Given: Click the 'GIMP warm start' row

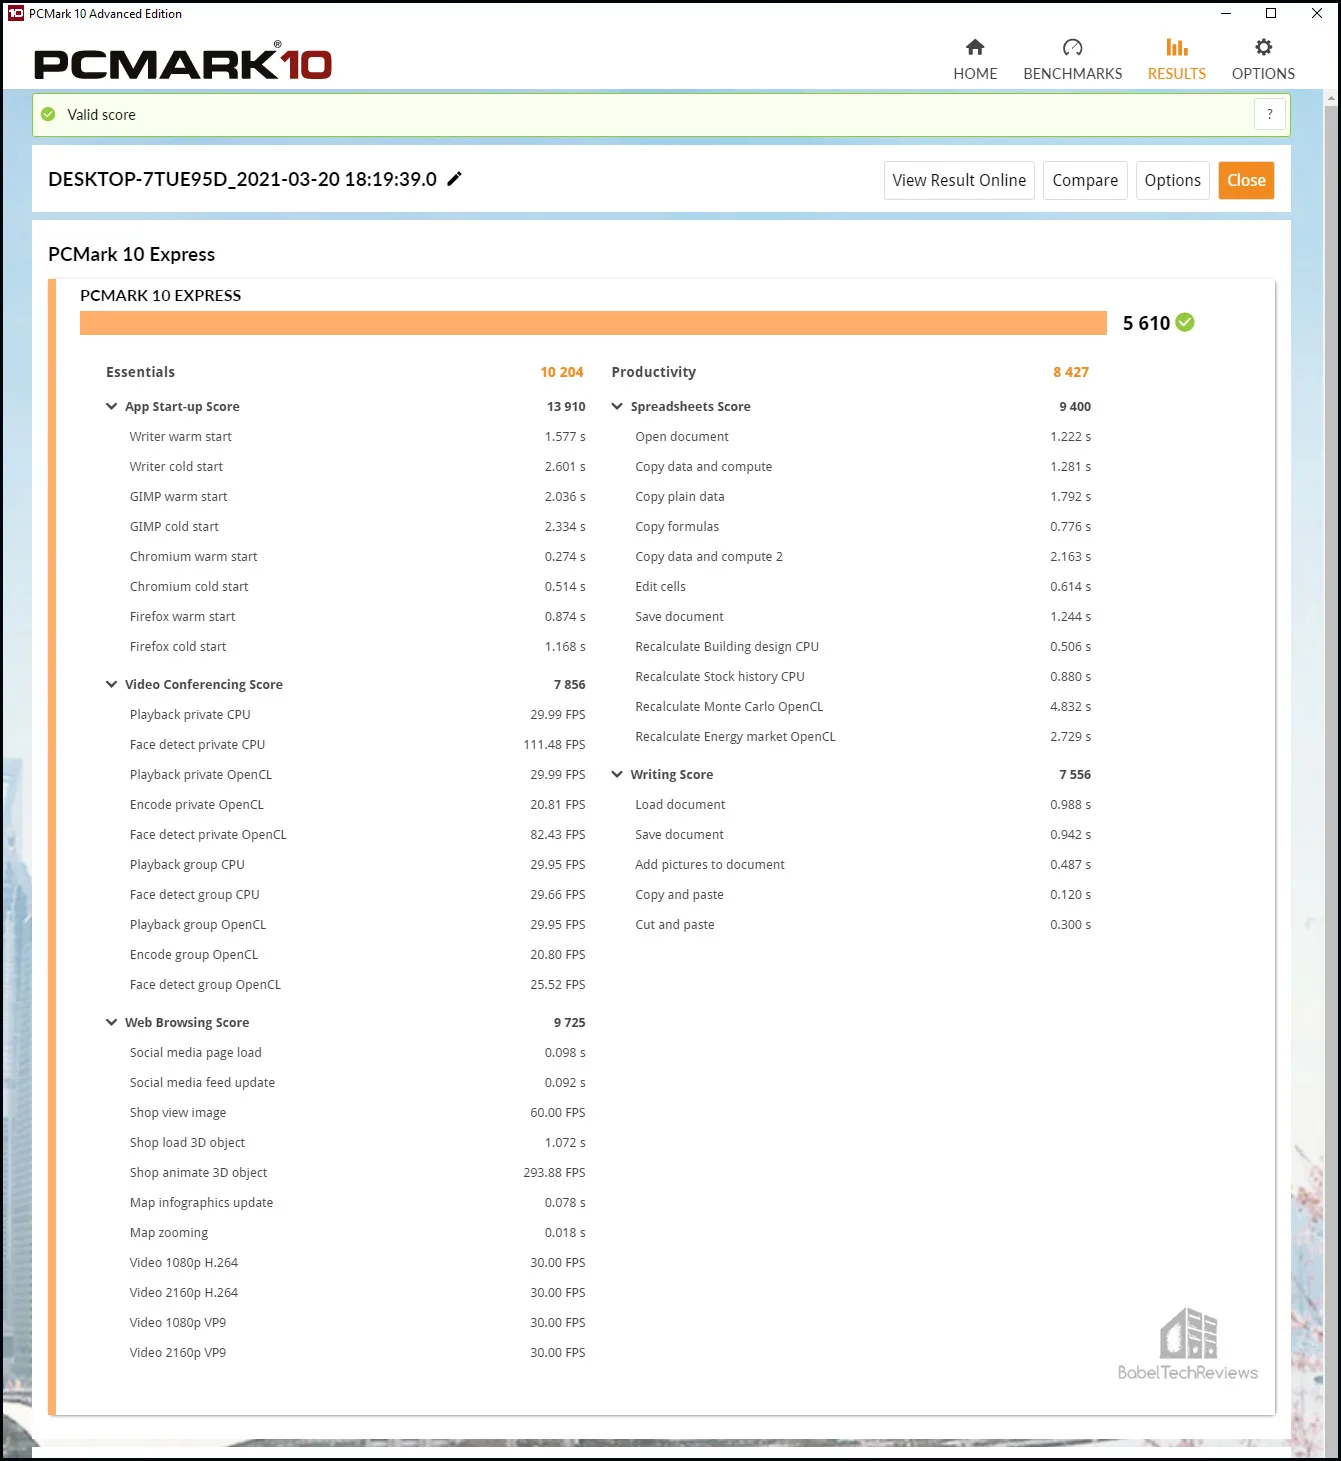Looking at the screenshot, I should pyautogui.click(x=357, y=497).
